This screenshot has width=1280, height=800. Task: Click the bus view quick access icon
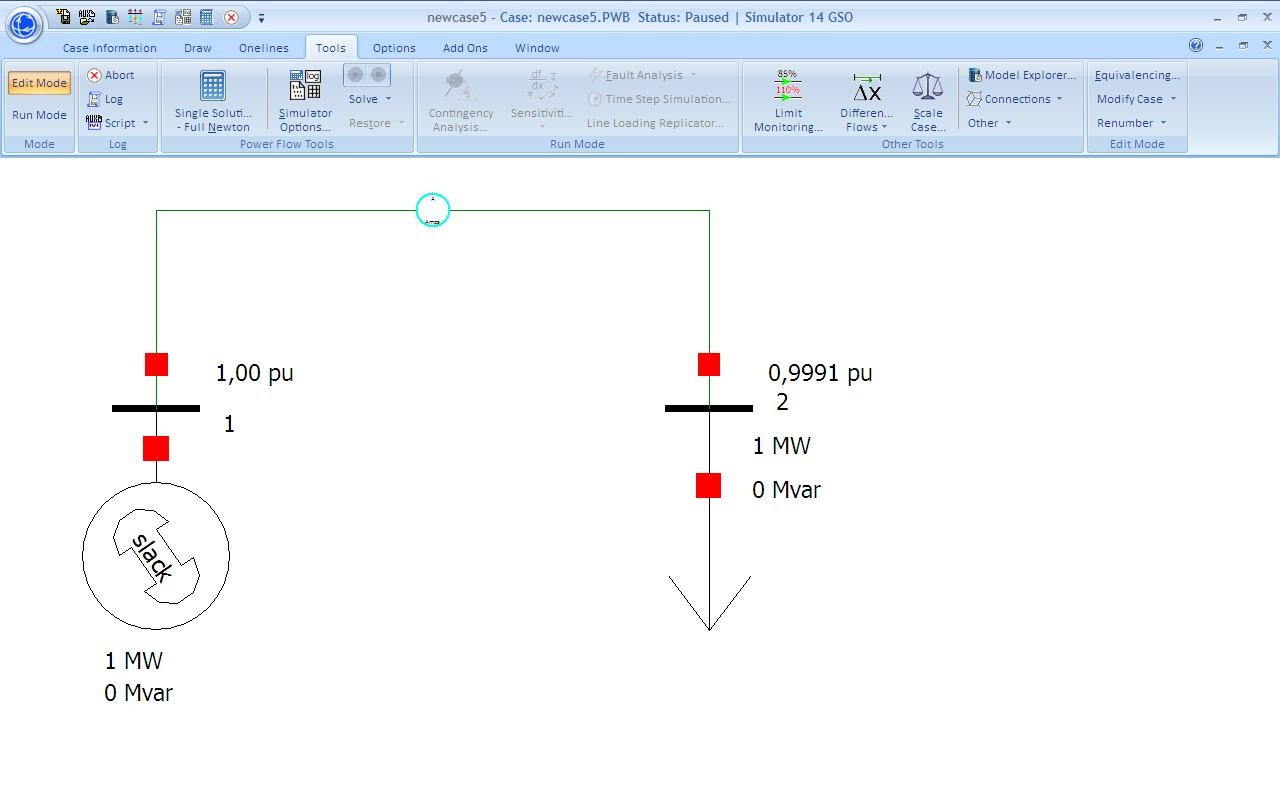(x=135, y=17)
